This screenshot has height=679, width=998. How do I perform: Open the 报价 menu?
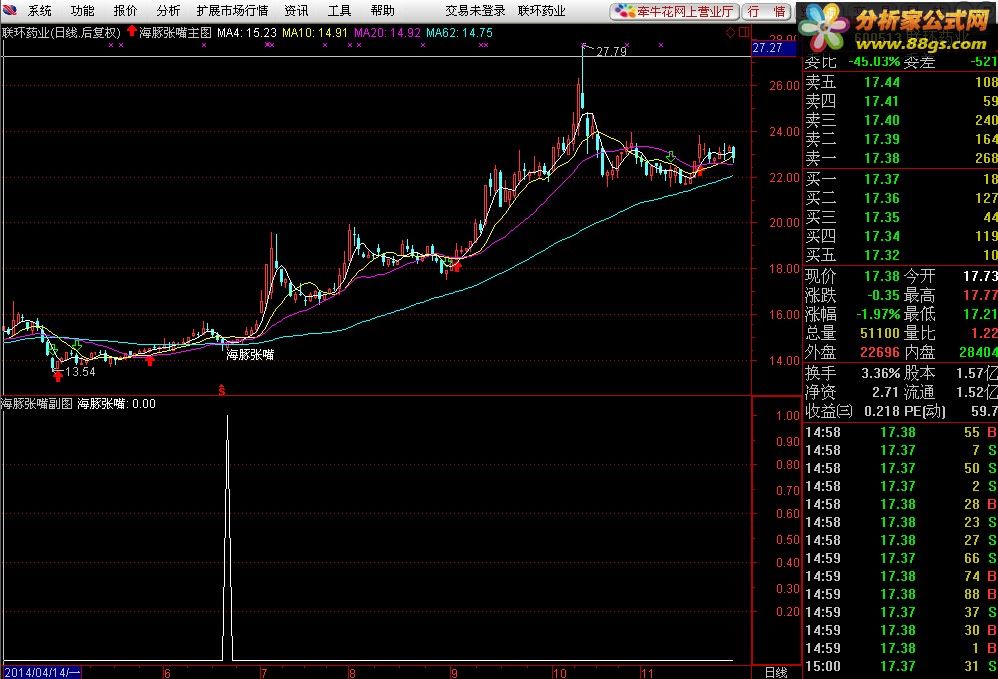[x=125, y=11]
